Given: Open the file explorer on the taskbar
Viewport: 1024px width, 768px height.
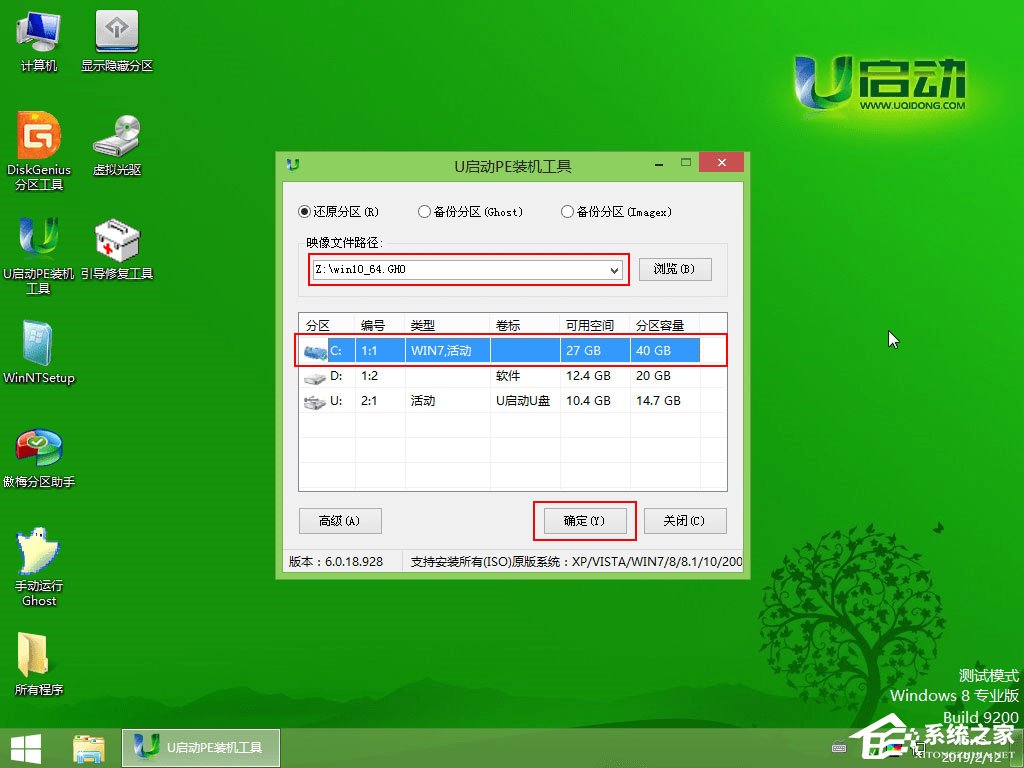Looking at the screenshot, I should pyautogui.click(x=88, y=750).
